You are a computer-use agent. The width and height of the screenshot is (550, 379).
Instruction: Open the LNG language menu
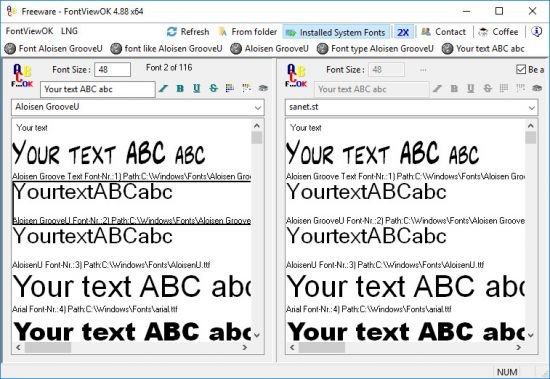pyautogui.click(x=69, y=31)
